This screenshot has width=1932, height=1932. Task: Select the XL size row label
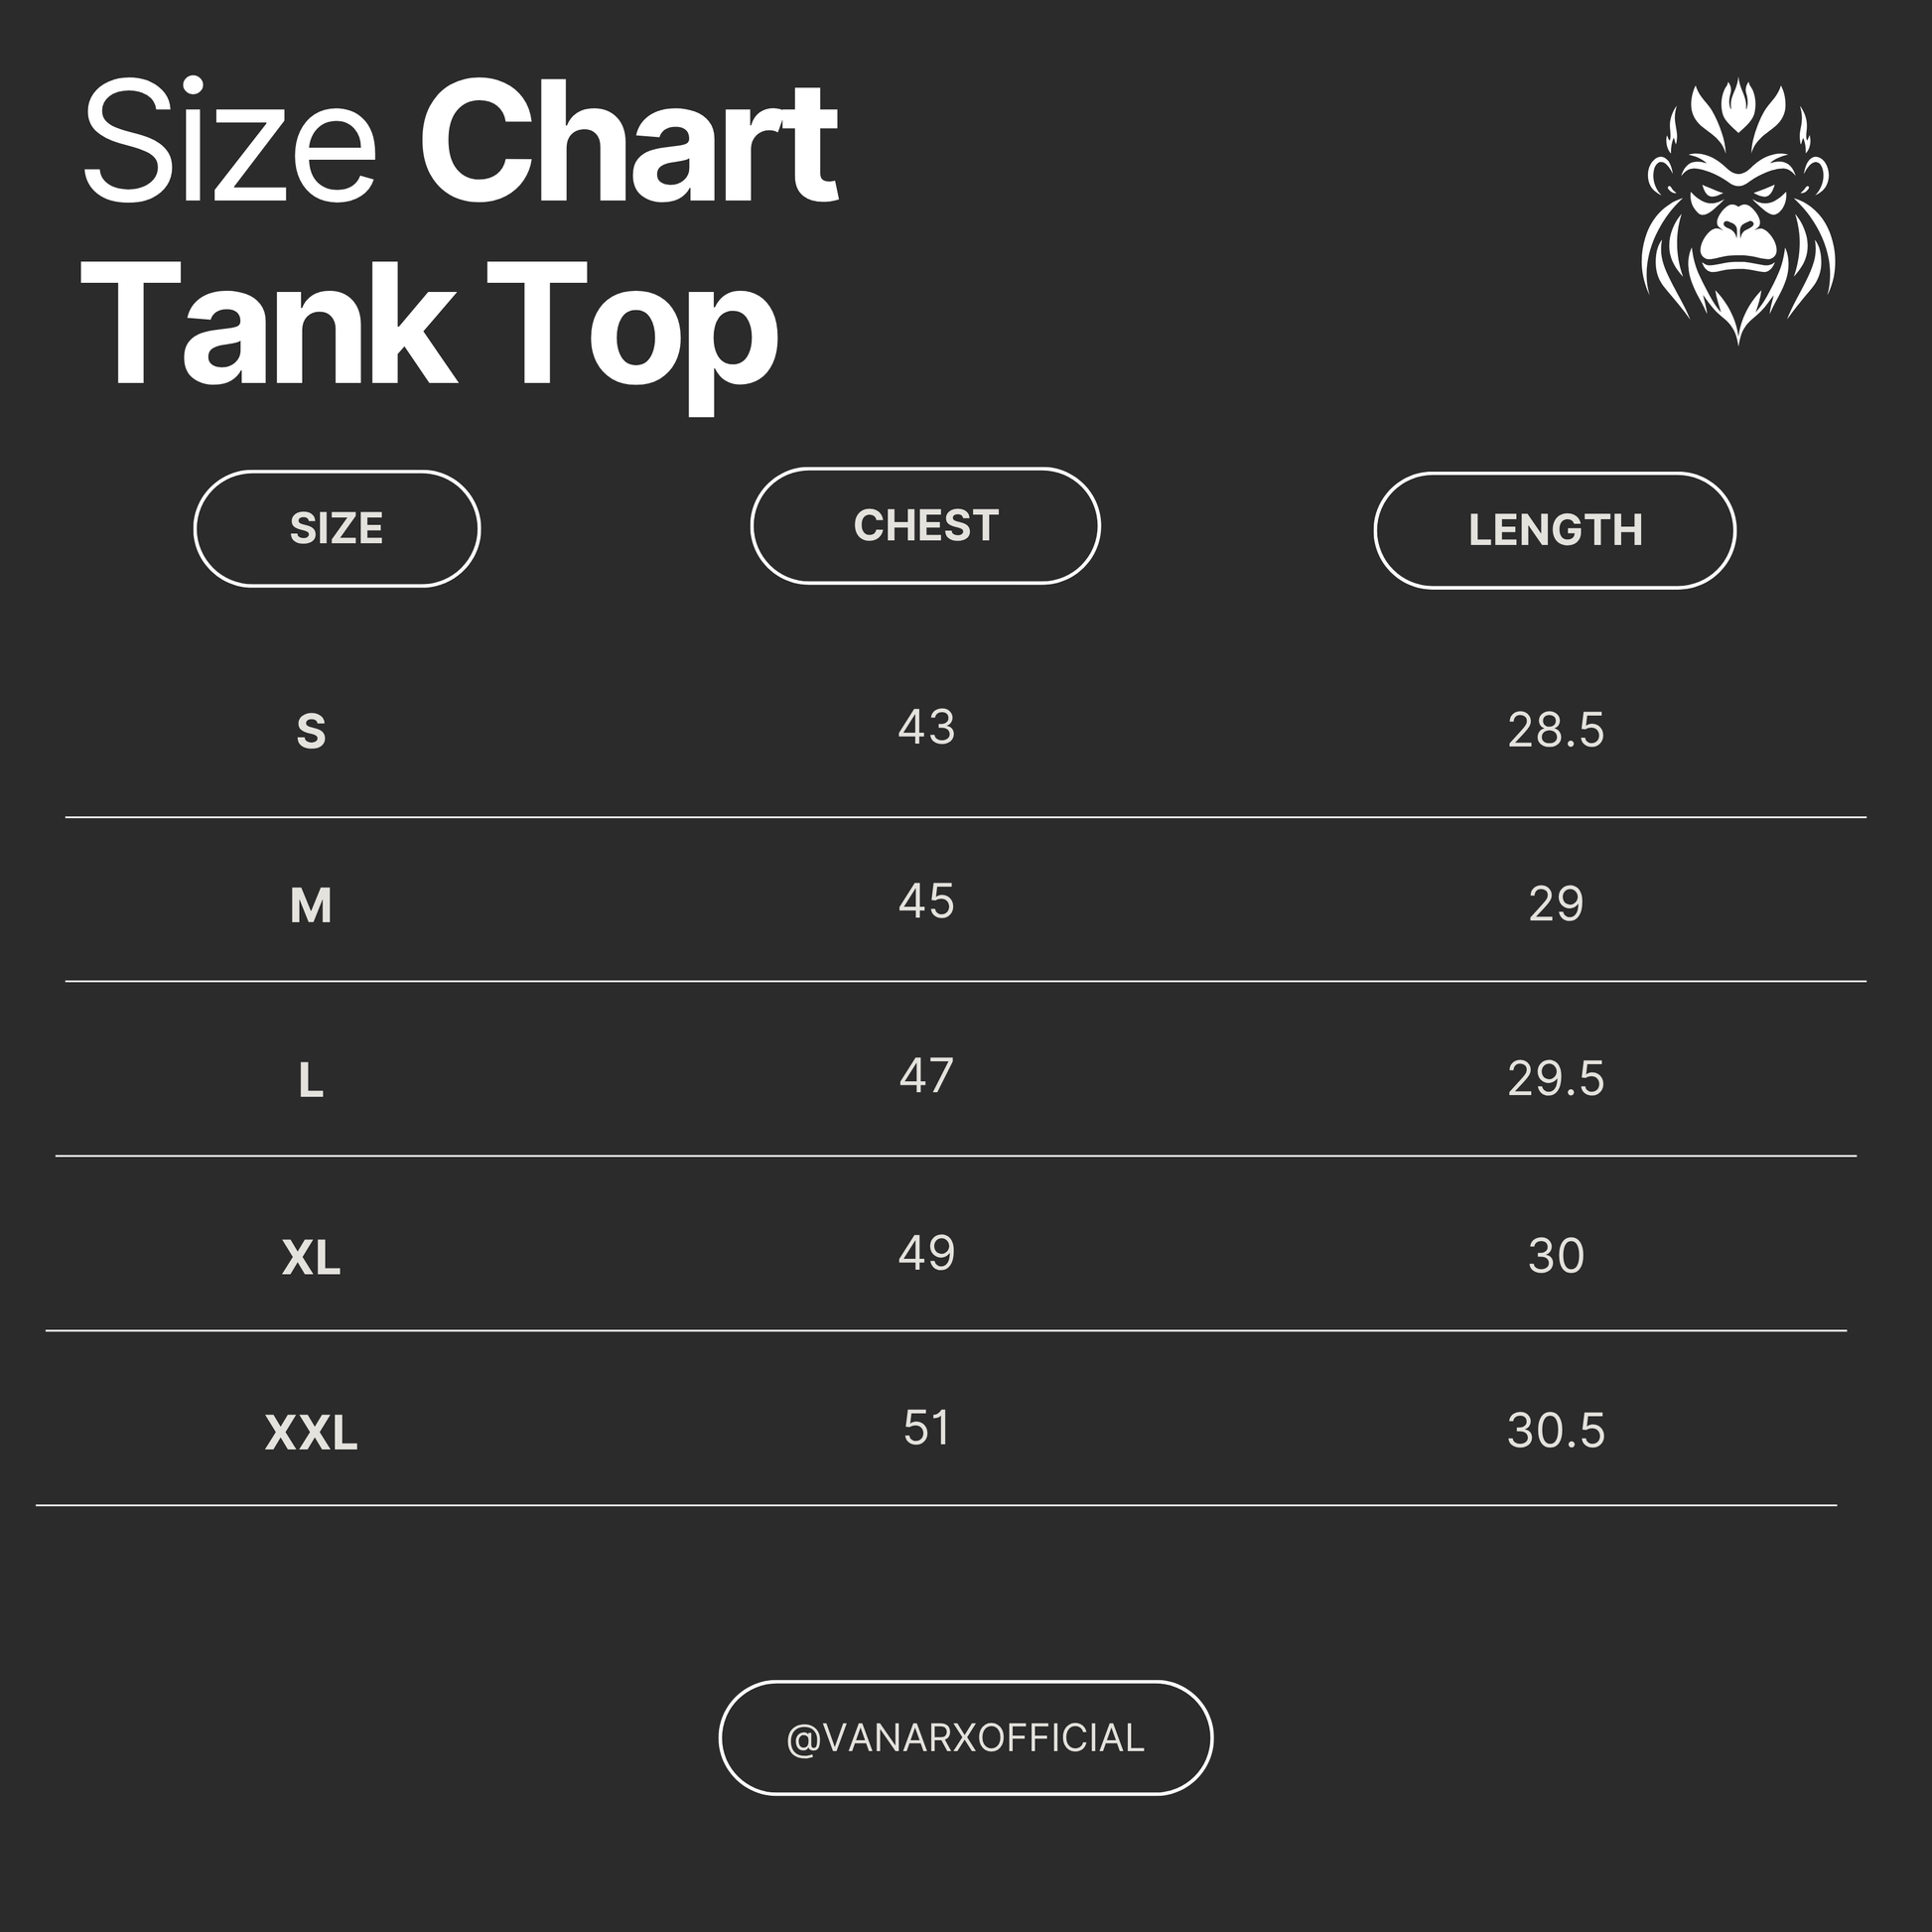(311, 1257)
